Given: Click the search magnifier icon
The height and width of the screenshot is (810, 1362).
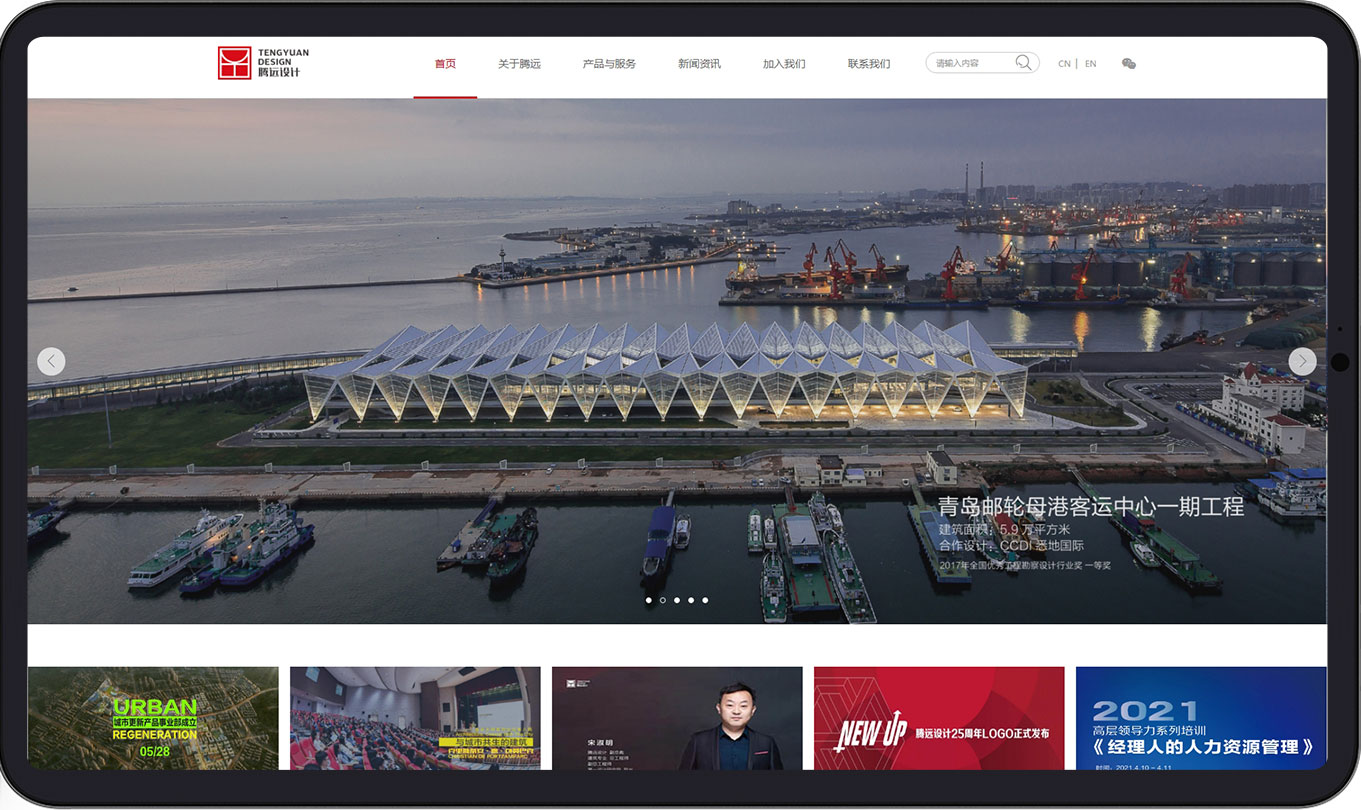Looking at the screenshot, I should click(x=1023, y=63).
